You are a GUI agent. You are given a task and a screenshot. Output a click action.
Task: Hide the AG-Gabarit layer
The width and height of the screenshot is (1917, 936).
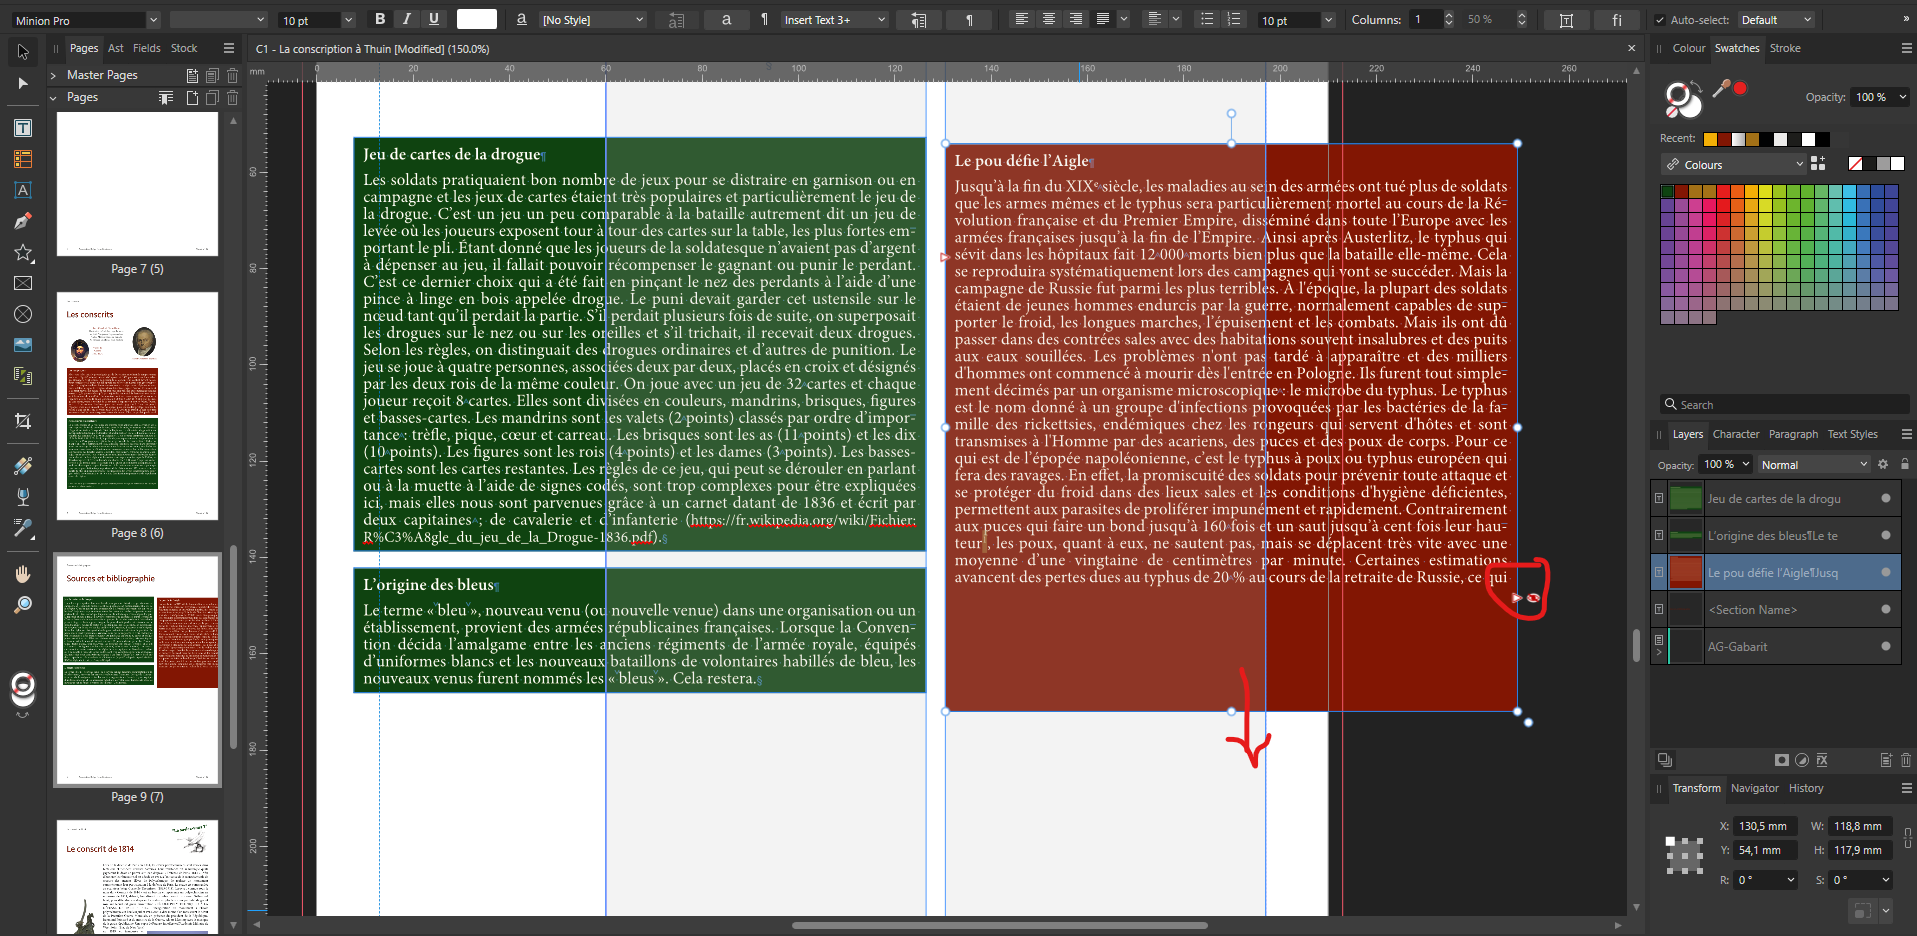(1884, 646)
